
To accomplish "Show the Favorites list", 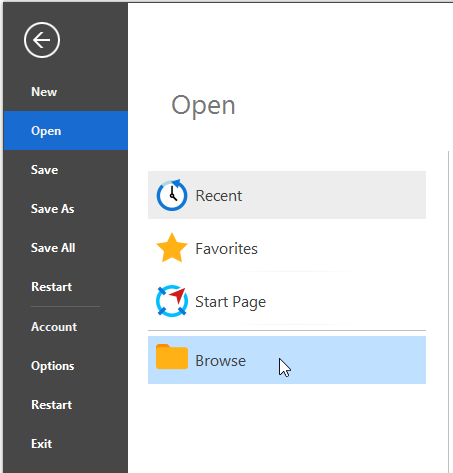I will 287,248.
